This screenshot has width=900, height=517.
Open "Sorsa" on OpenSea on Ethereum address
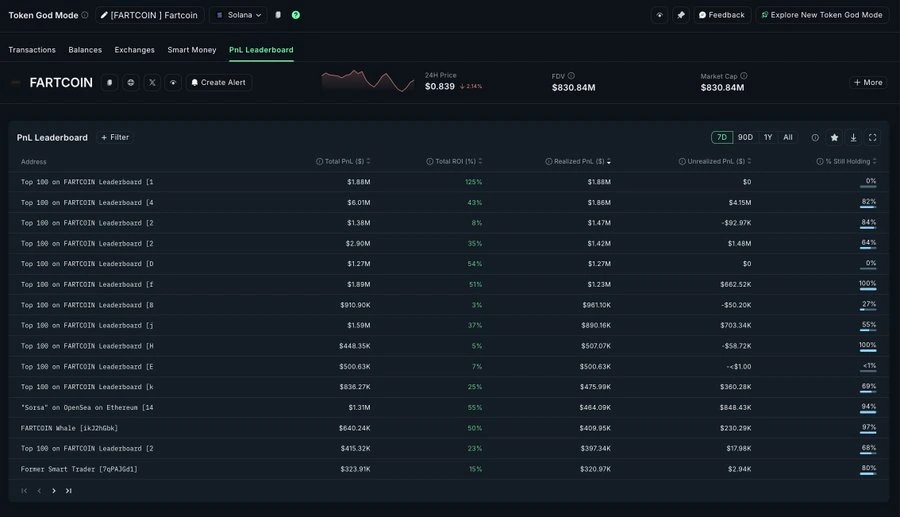point(87,407)
